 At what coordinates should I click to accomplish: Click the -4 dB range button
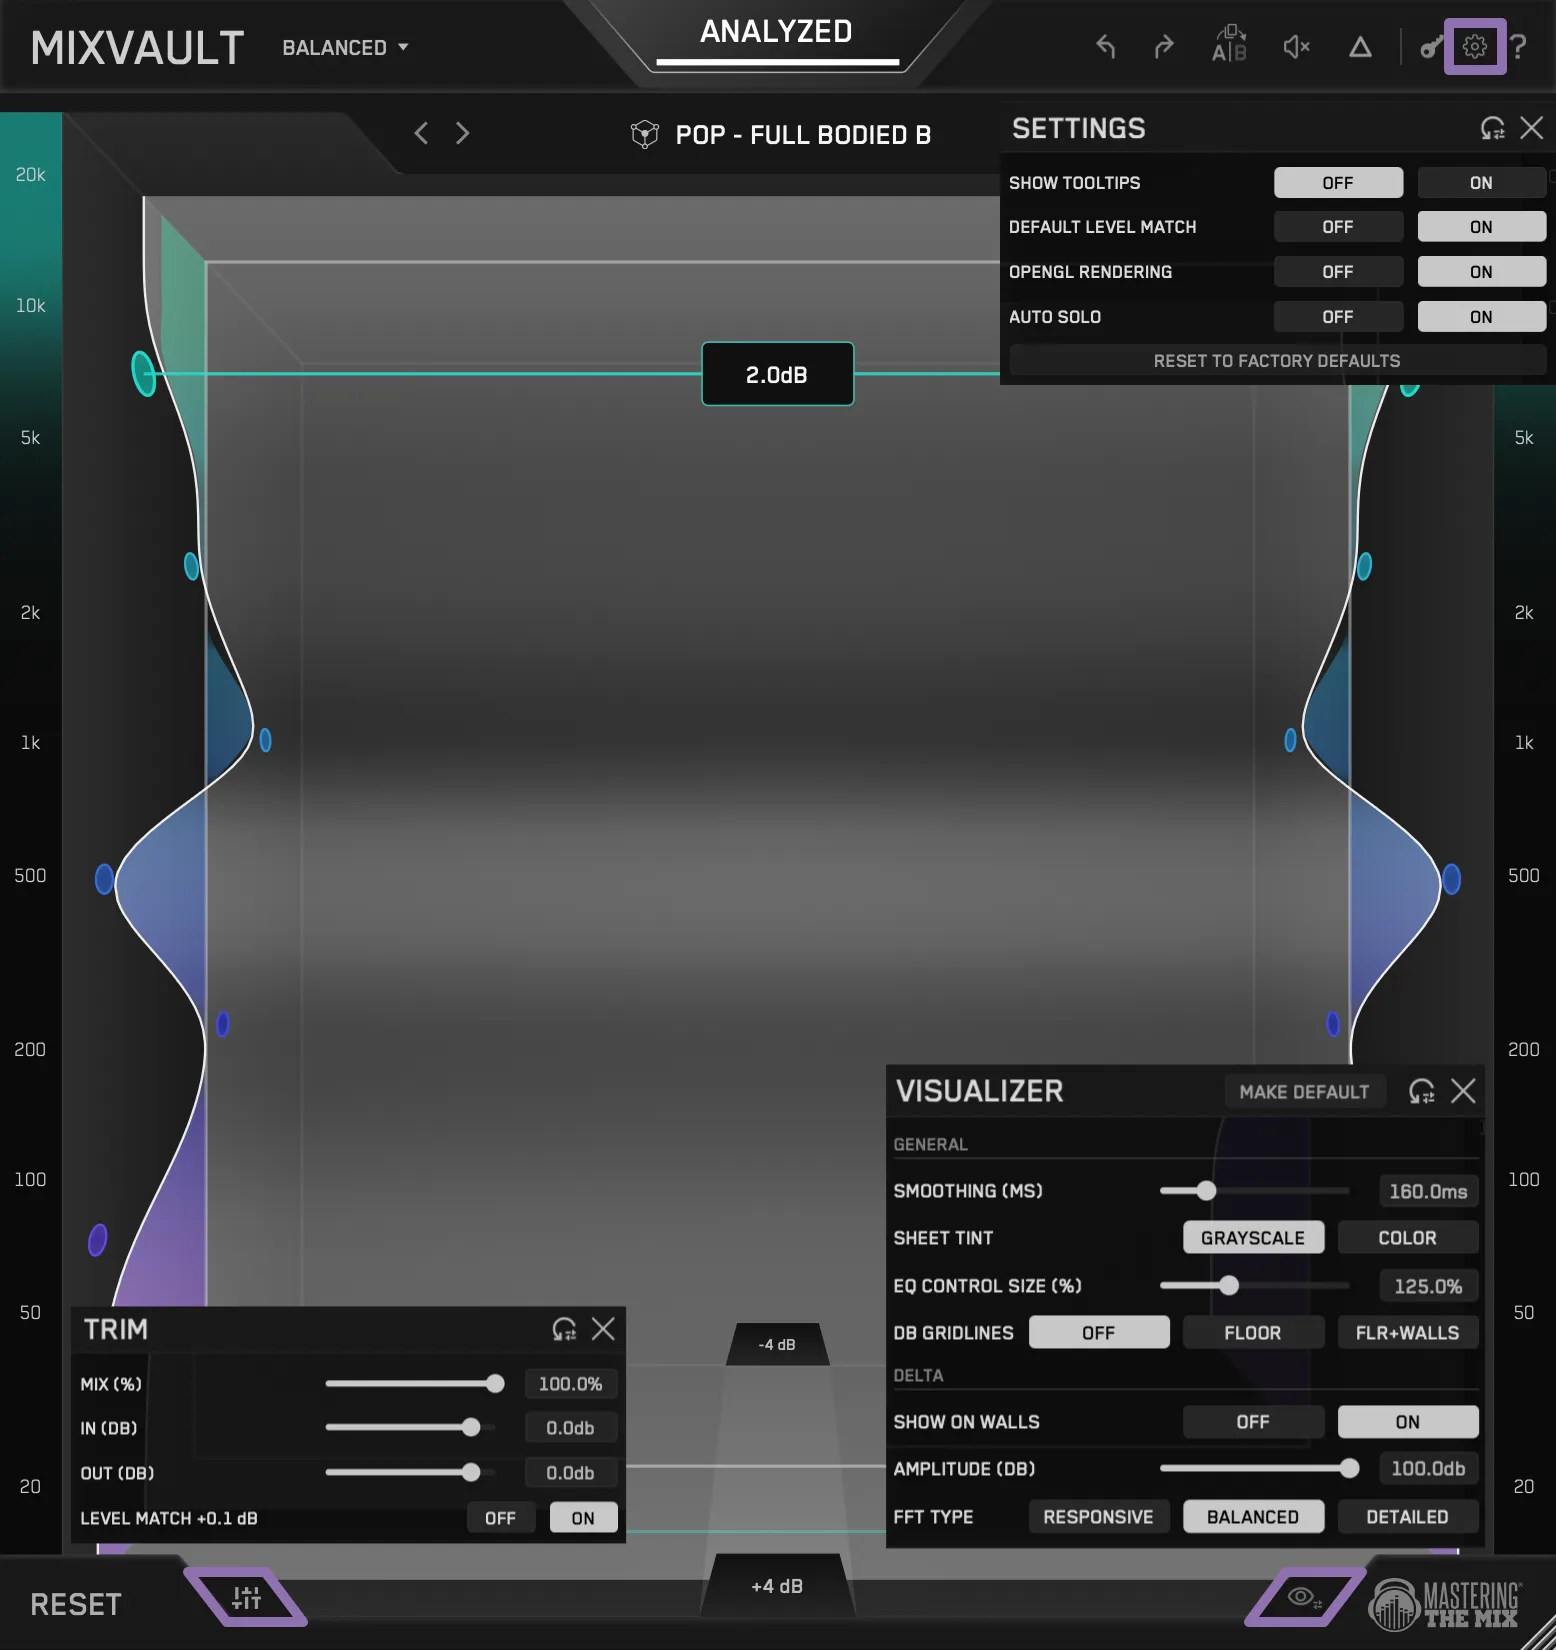pos(777,1344)
